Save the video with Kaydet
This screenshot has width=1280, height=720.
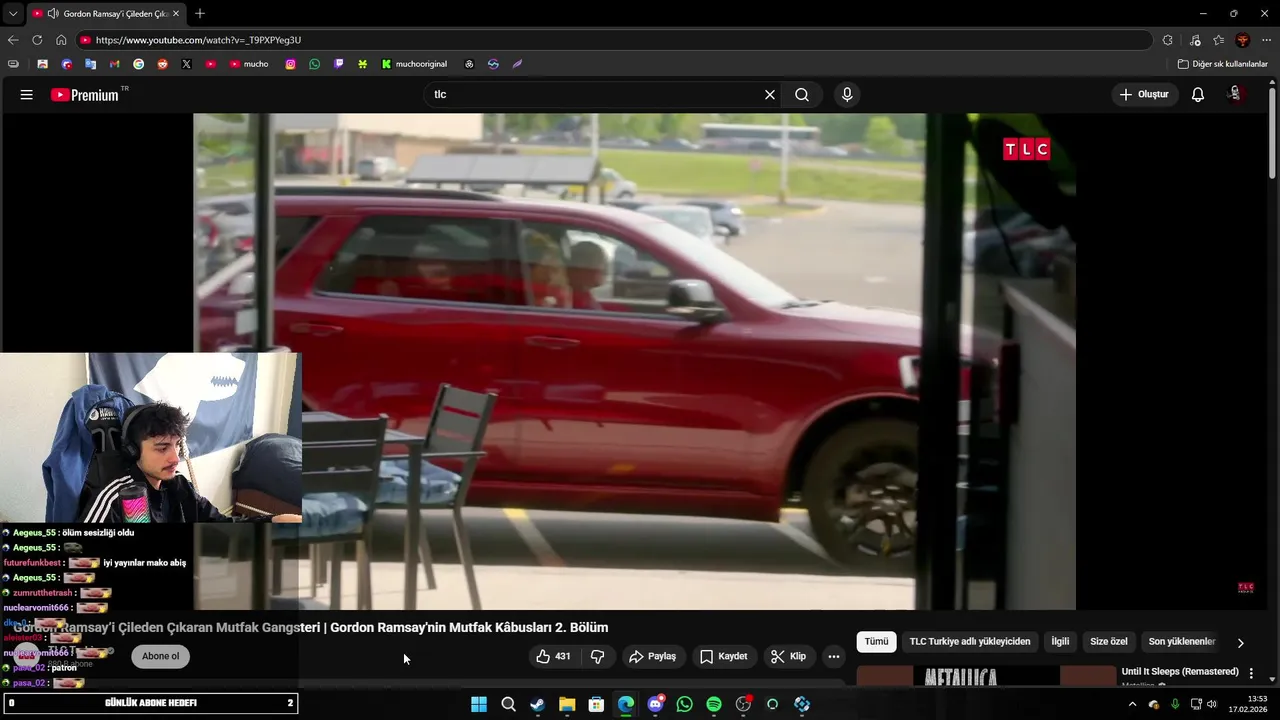(x=723, y=657)
